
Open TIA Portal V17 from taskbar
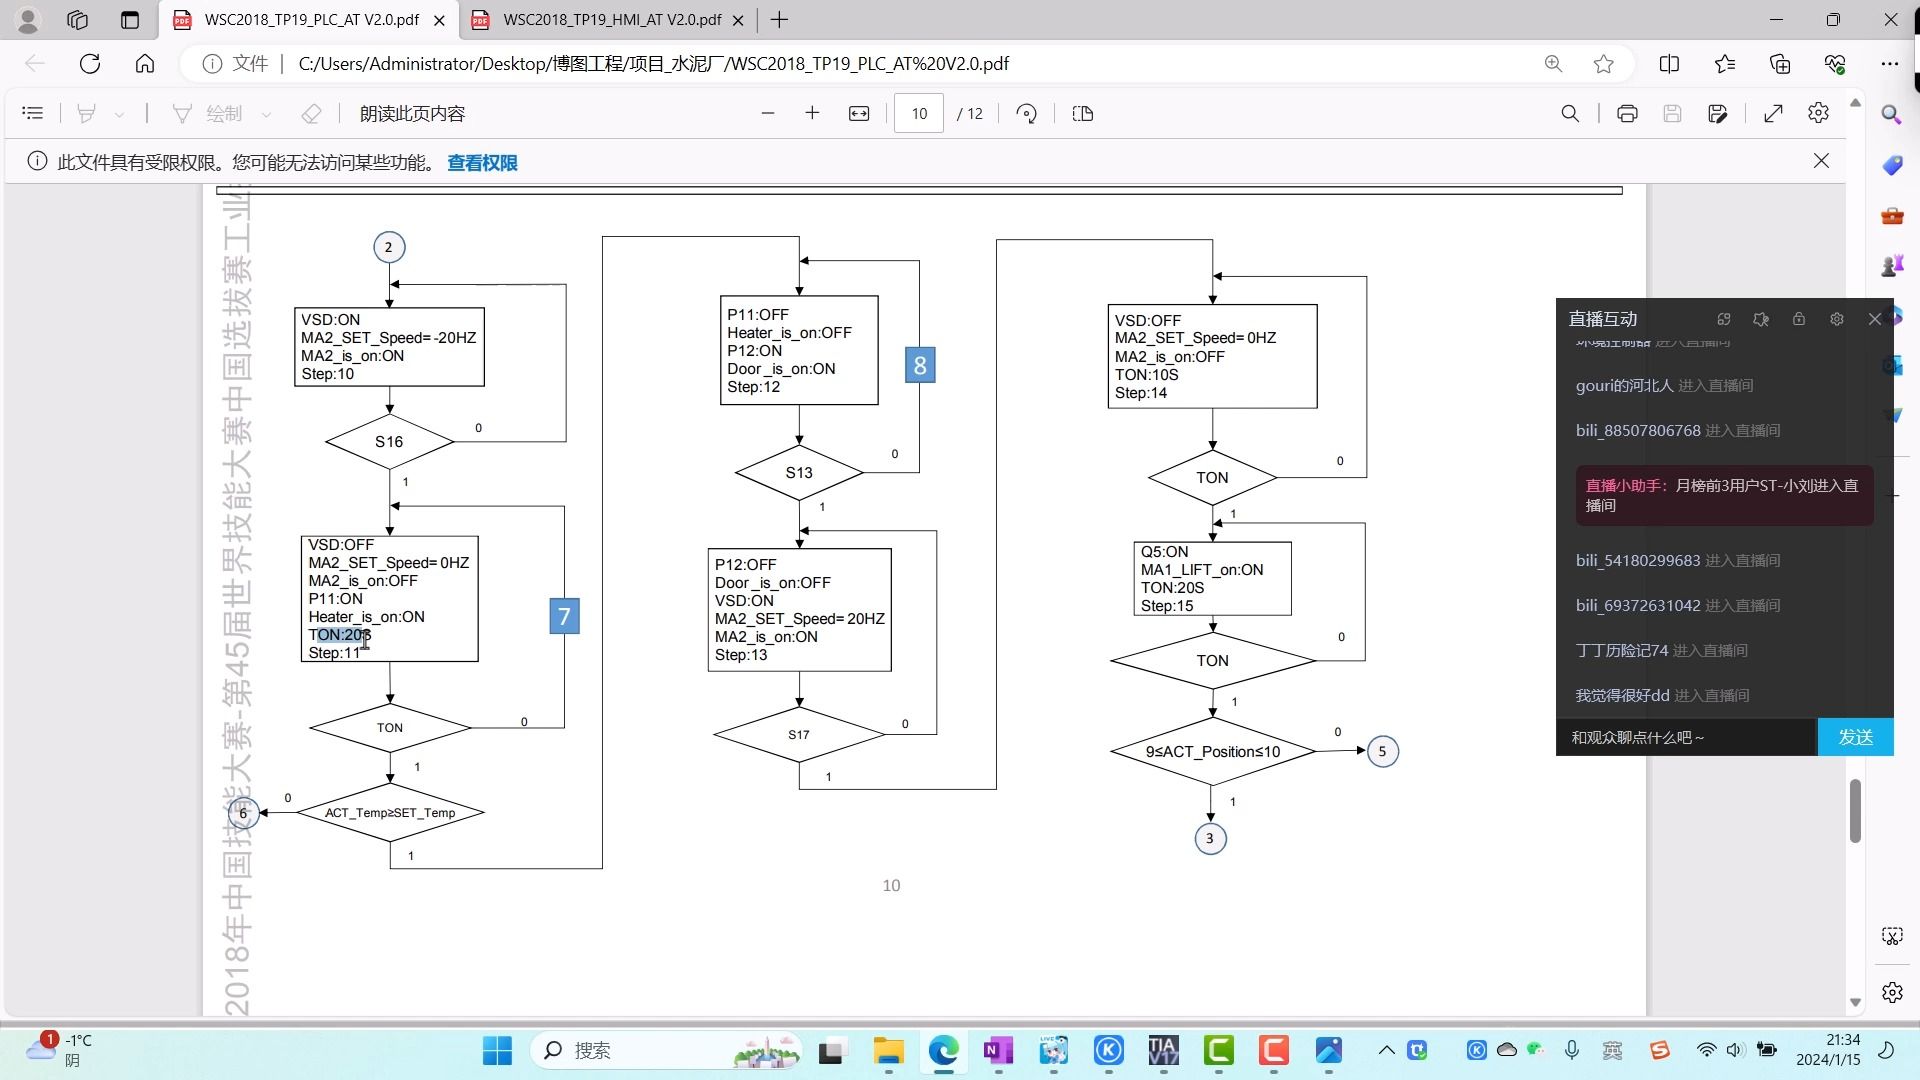point(1163,1051)
